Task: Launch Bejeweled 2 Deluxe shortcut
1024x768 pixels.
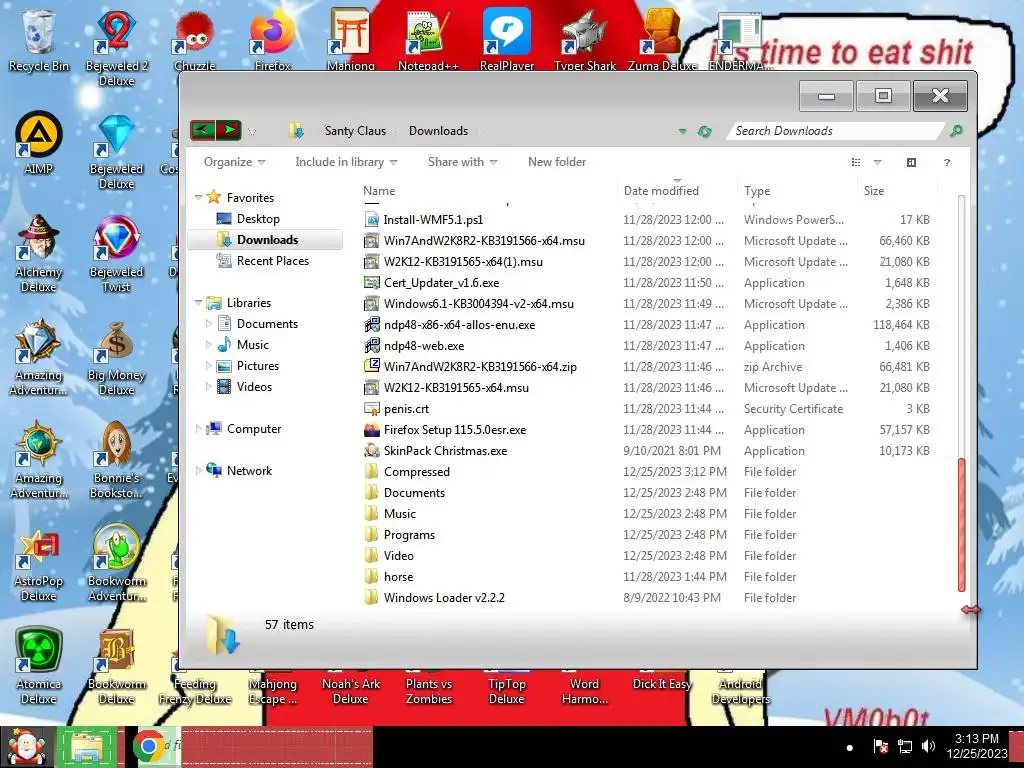Action: coord(116,47)
